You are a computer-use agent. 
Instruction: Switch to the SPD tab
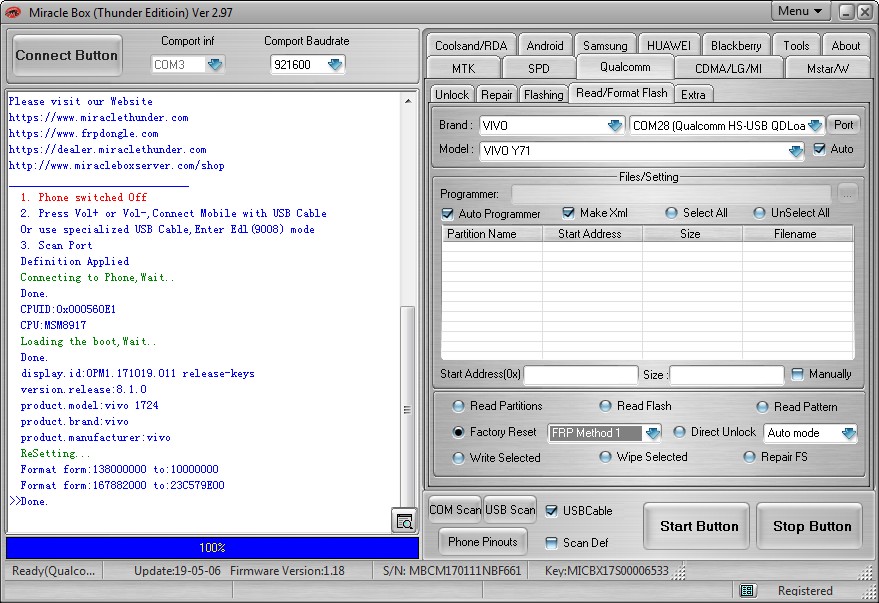(539, 68)
